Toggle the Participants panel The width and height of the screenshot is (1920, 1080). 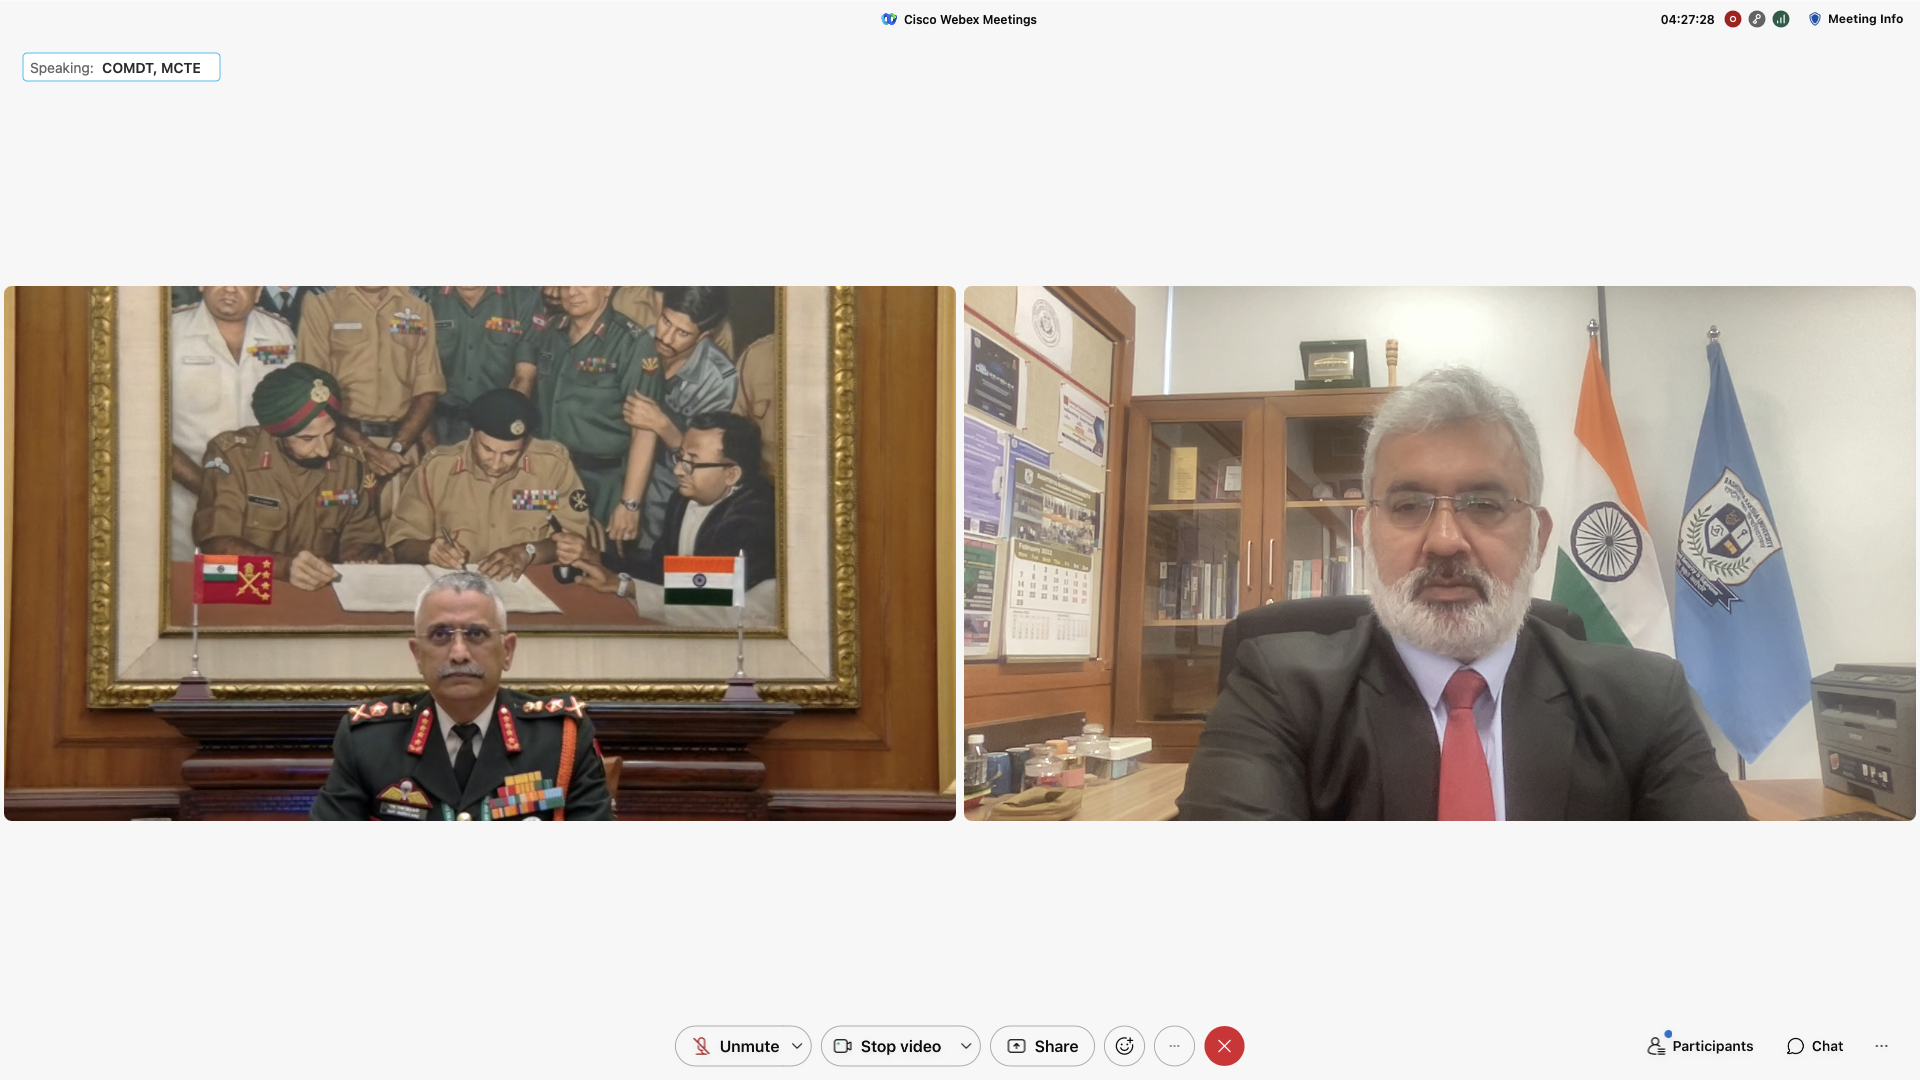click(1700, 1046)
